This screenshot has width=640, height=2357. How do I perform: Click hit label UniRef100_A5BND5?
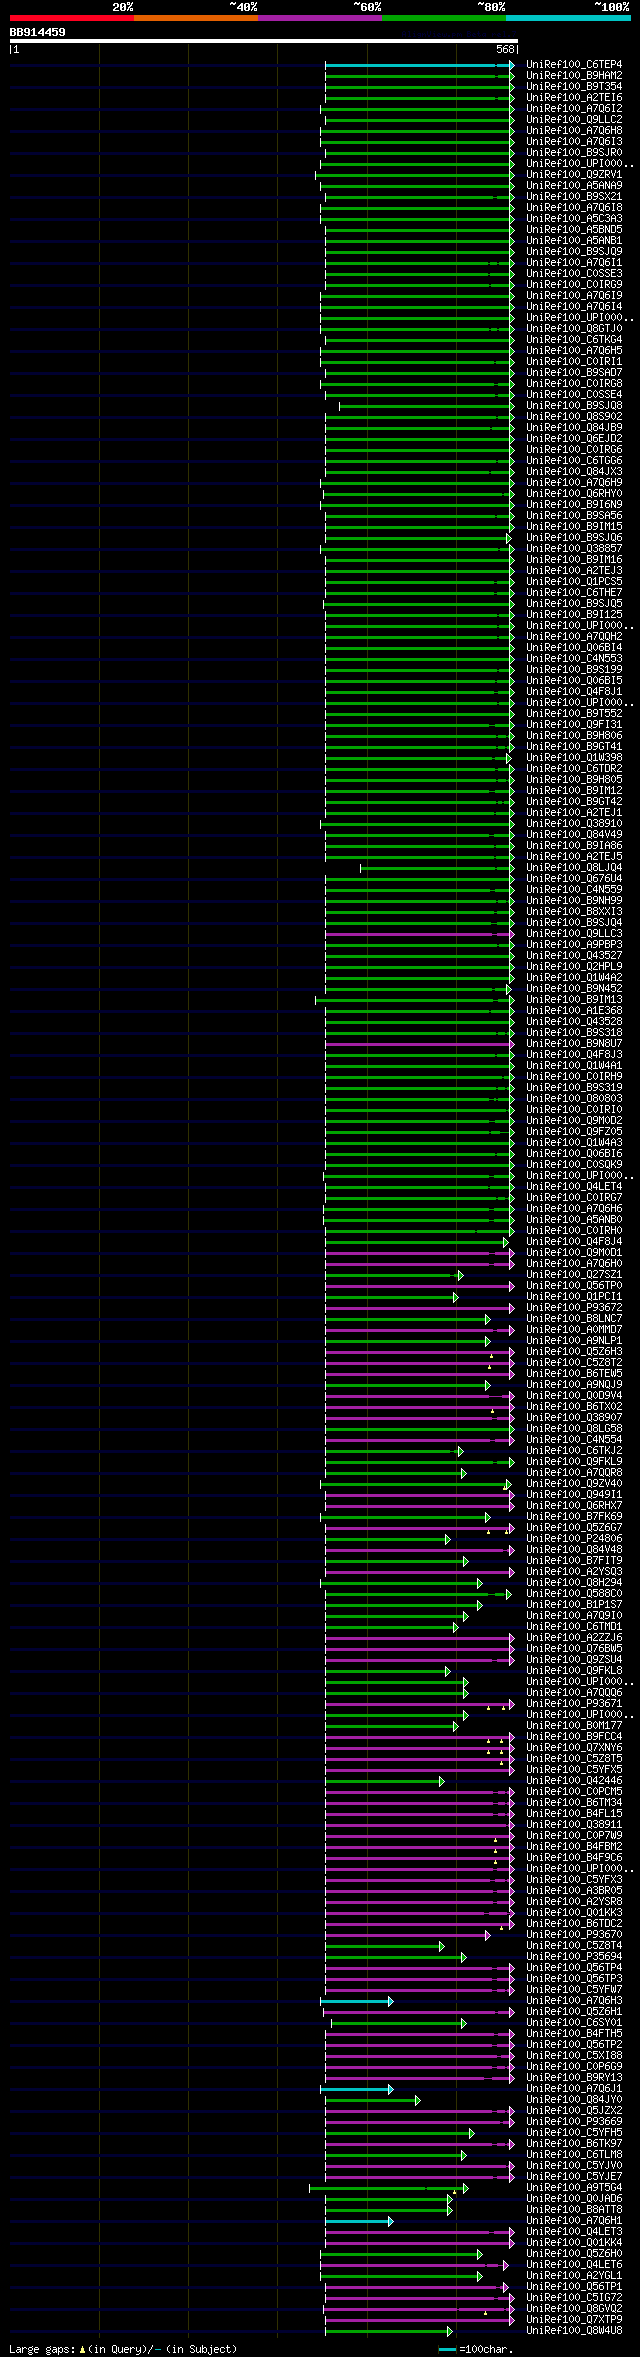[x=574, y=230]
